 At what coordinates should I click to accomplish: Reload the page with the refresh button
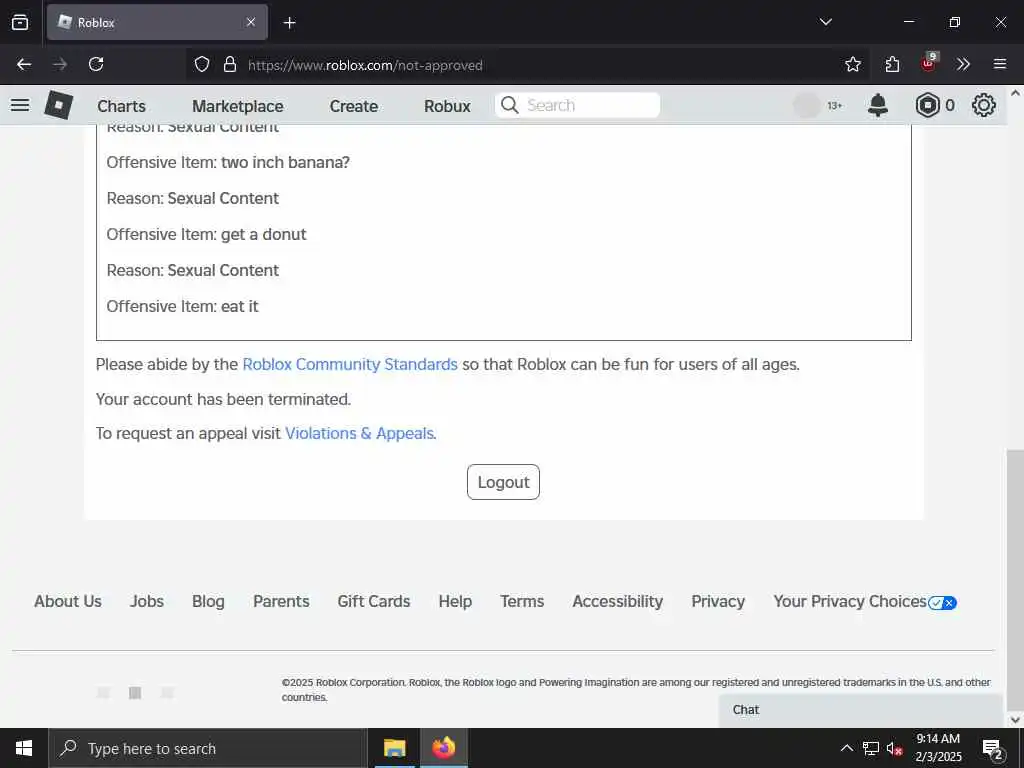(x=96, y=64)
